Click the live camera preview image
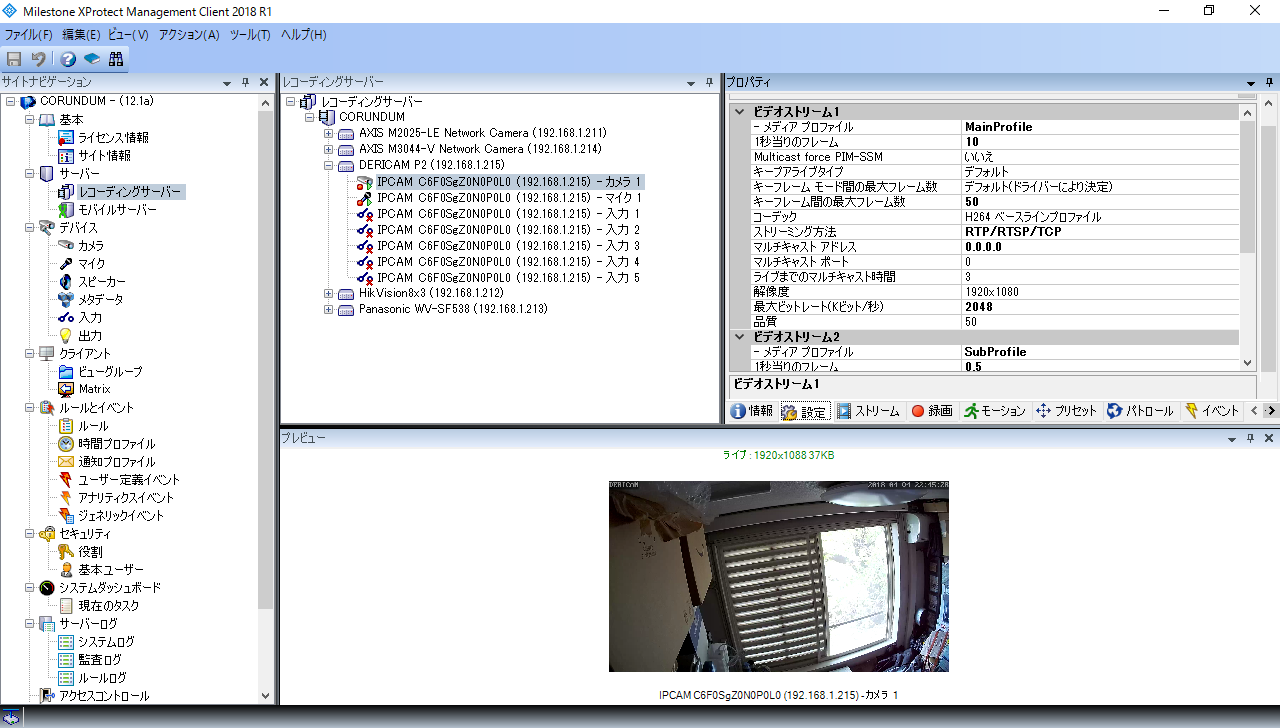The width and height of the screenshot is (1280, 728). (779, 576)
